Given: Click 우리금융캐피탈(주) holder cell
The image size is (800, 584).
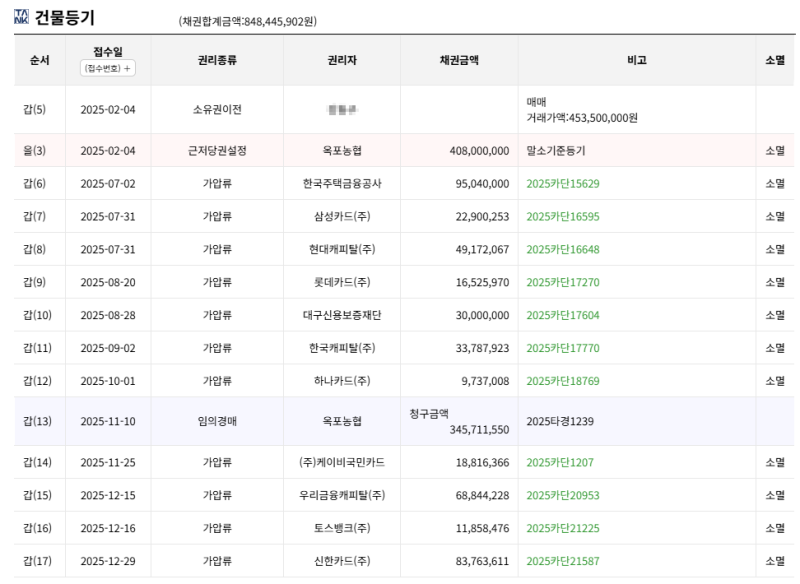Looking at the screenshot, I should pyautogui.click(x=342, y=495).
